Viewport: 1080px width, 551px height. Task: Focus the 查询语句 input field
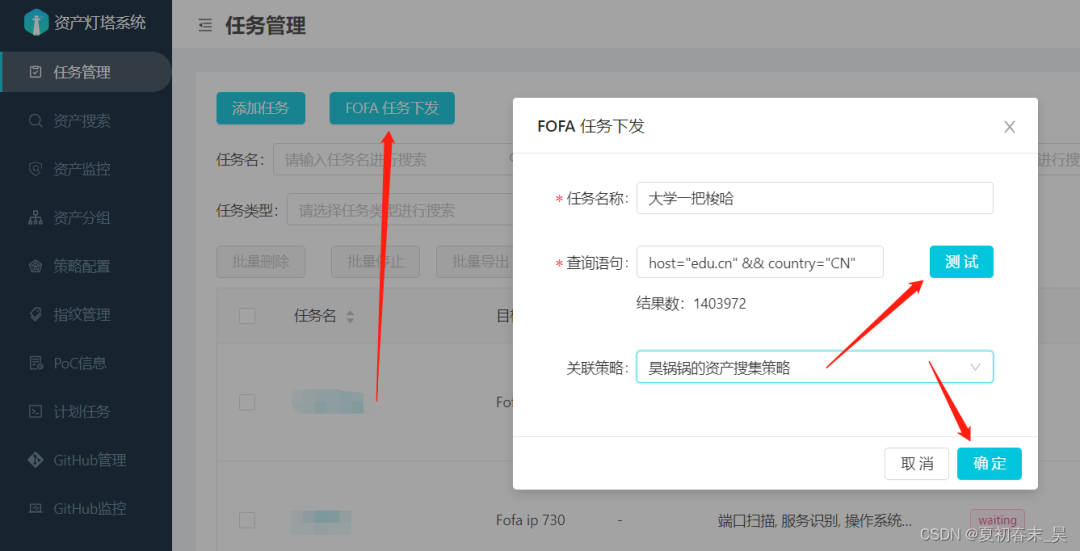[760, 262]
